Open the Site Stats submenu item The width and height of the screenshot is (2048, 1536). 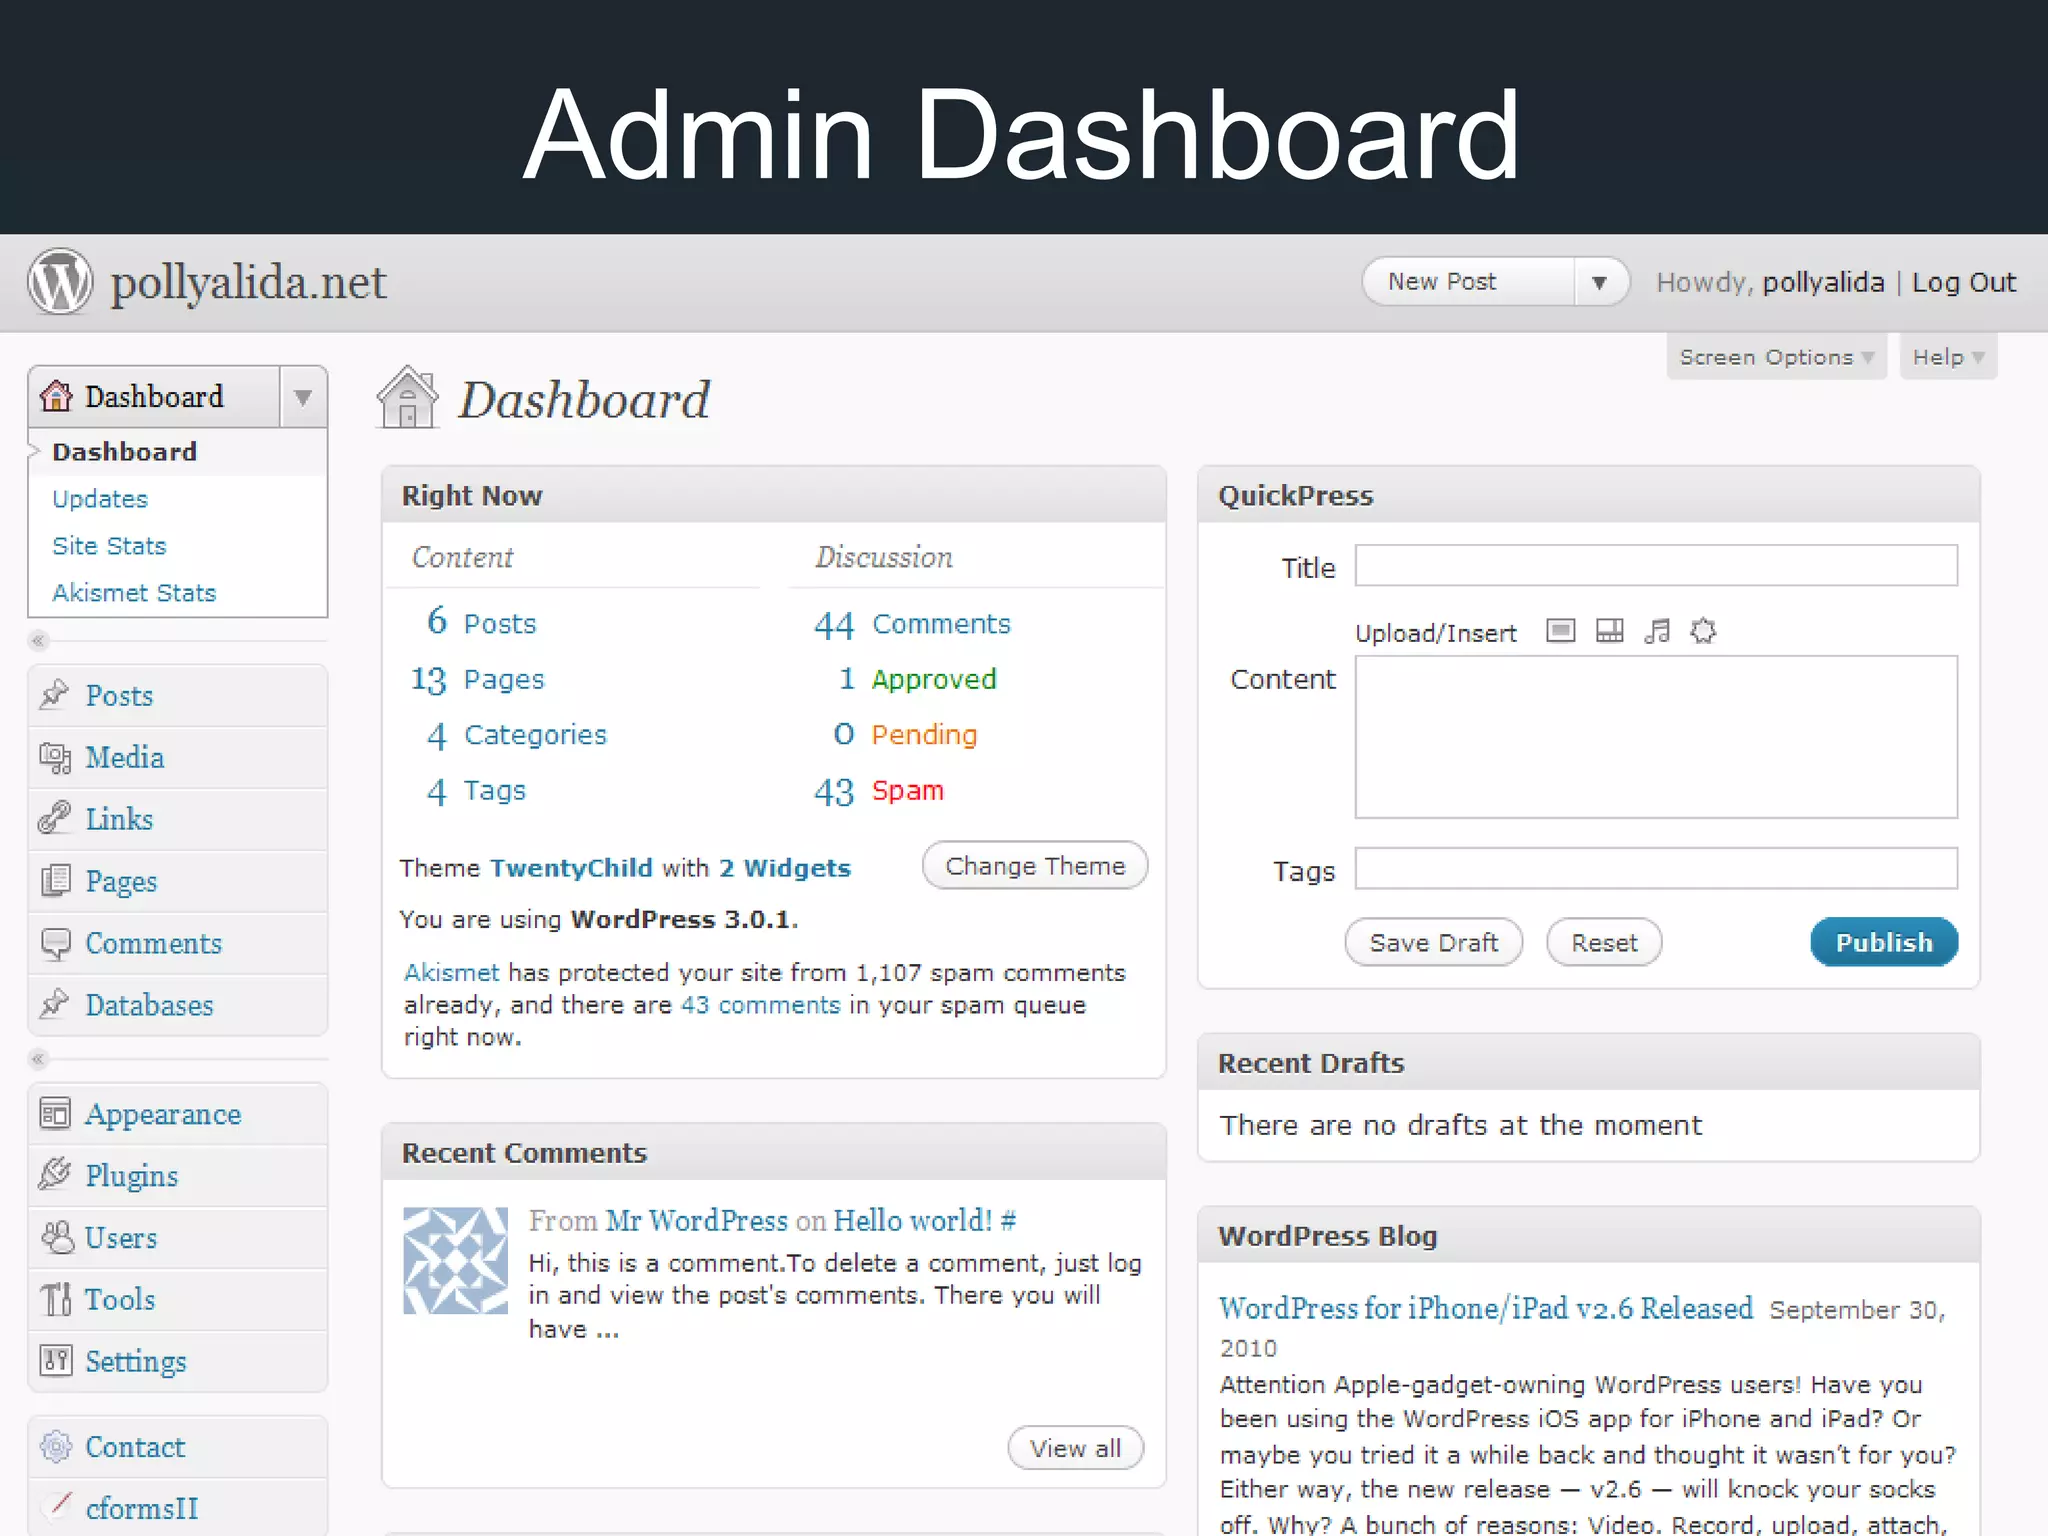click(109, 546)
